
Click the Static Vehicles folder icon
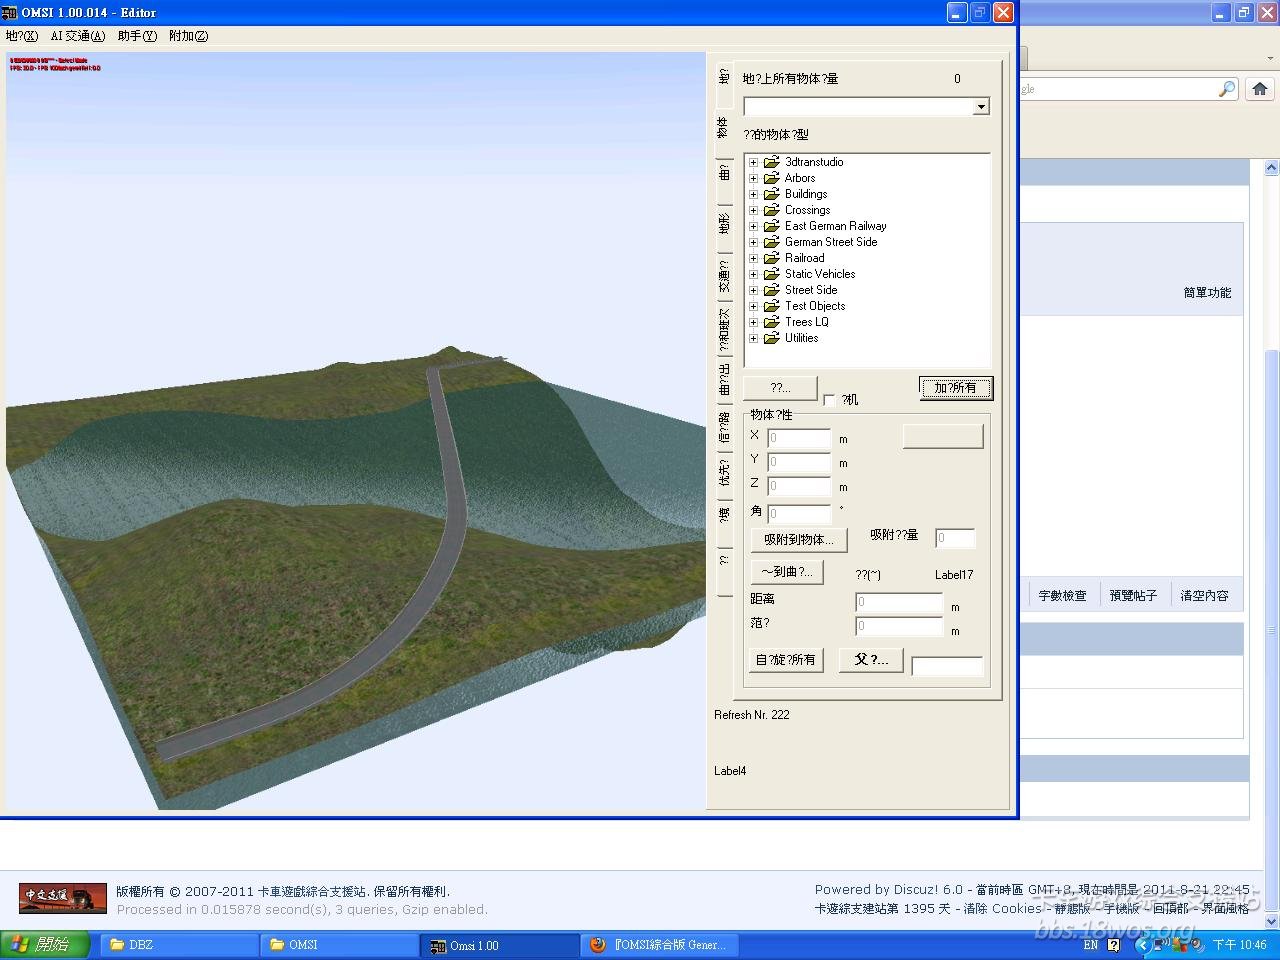pos(771,274)
